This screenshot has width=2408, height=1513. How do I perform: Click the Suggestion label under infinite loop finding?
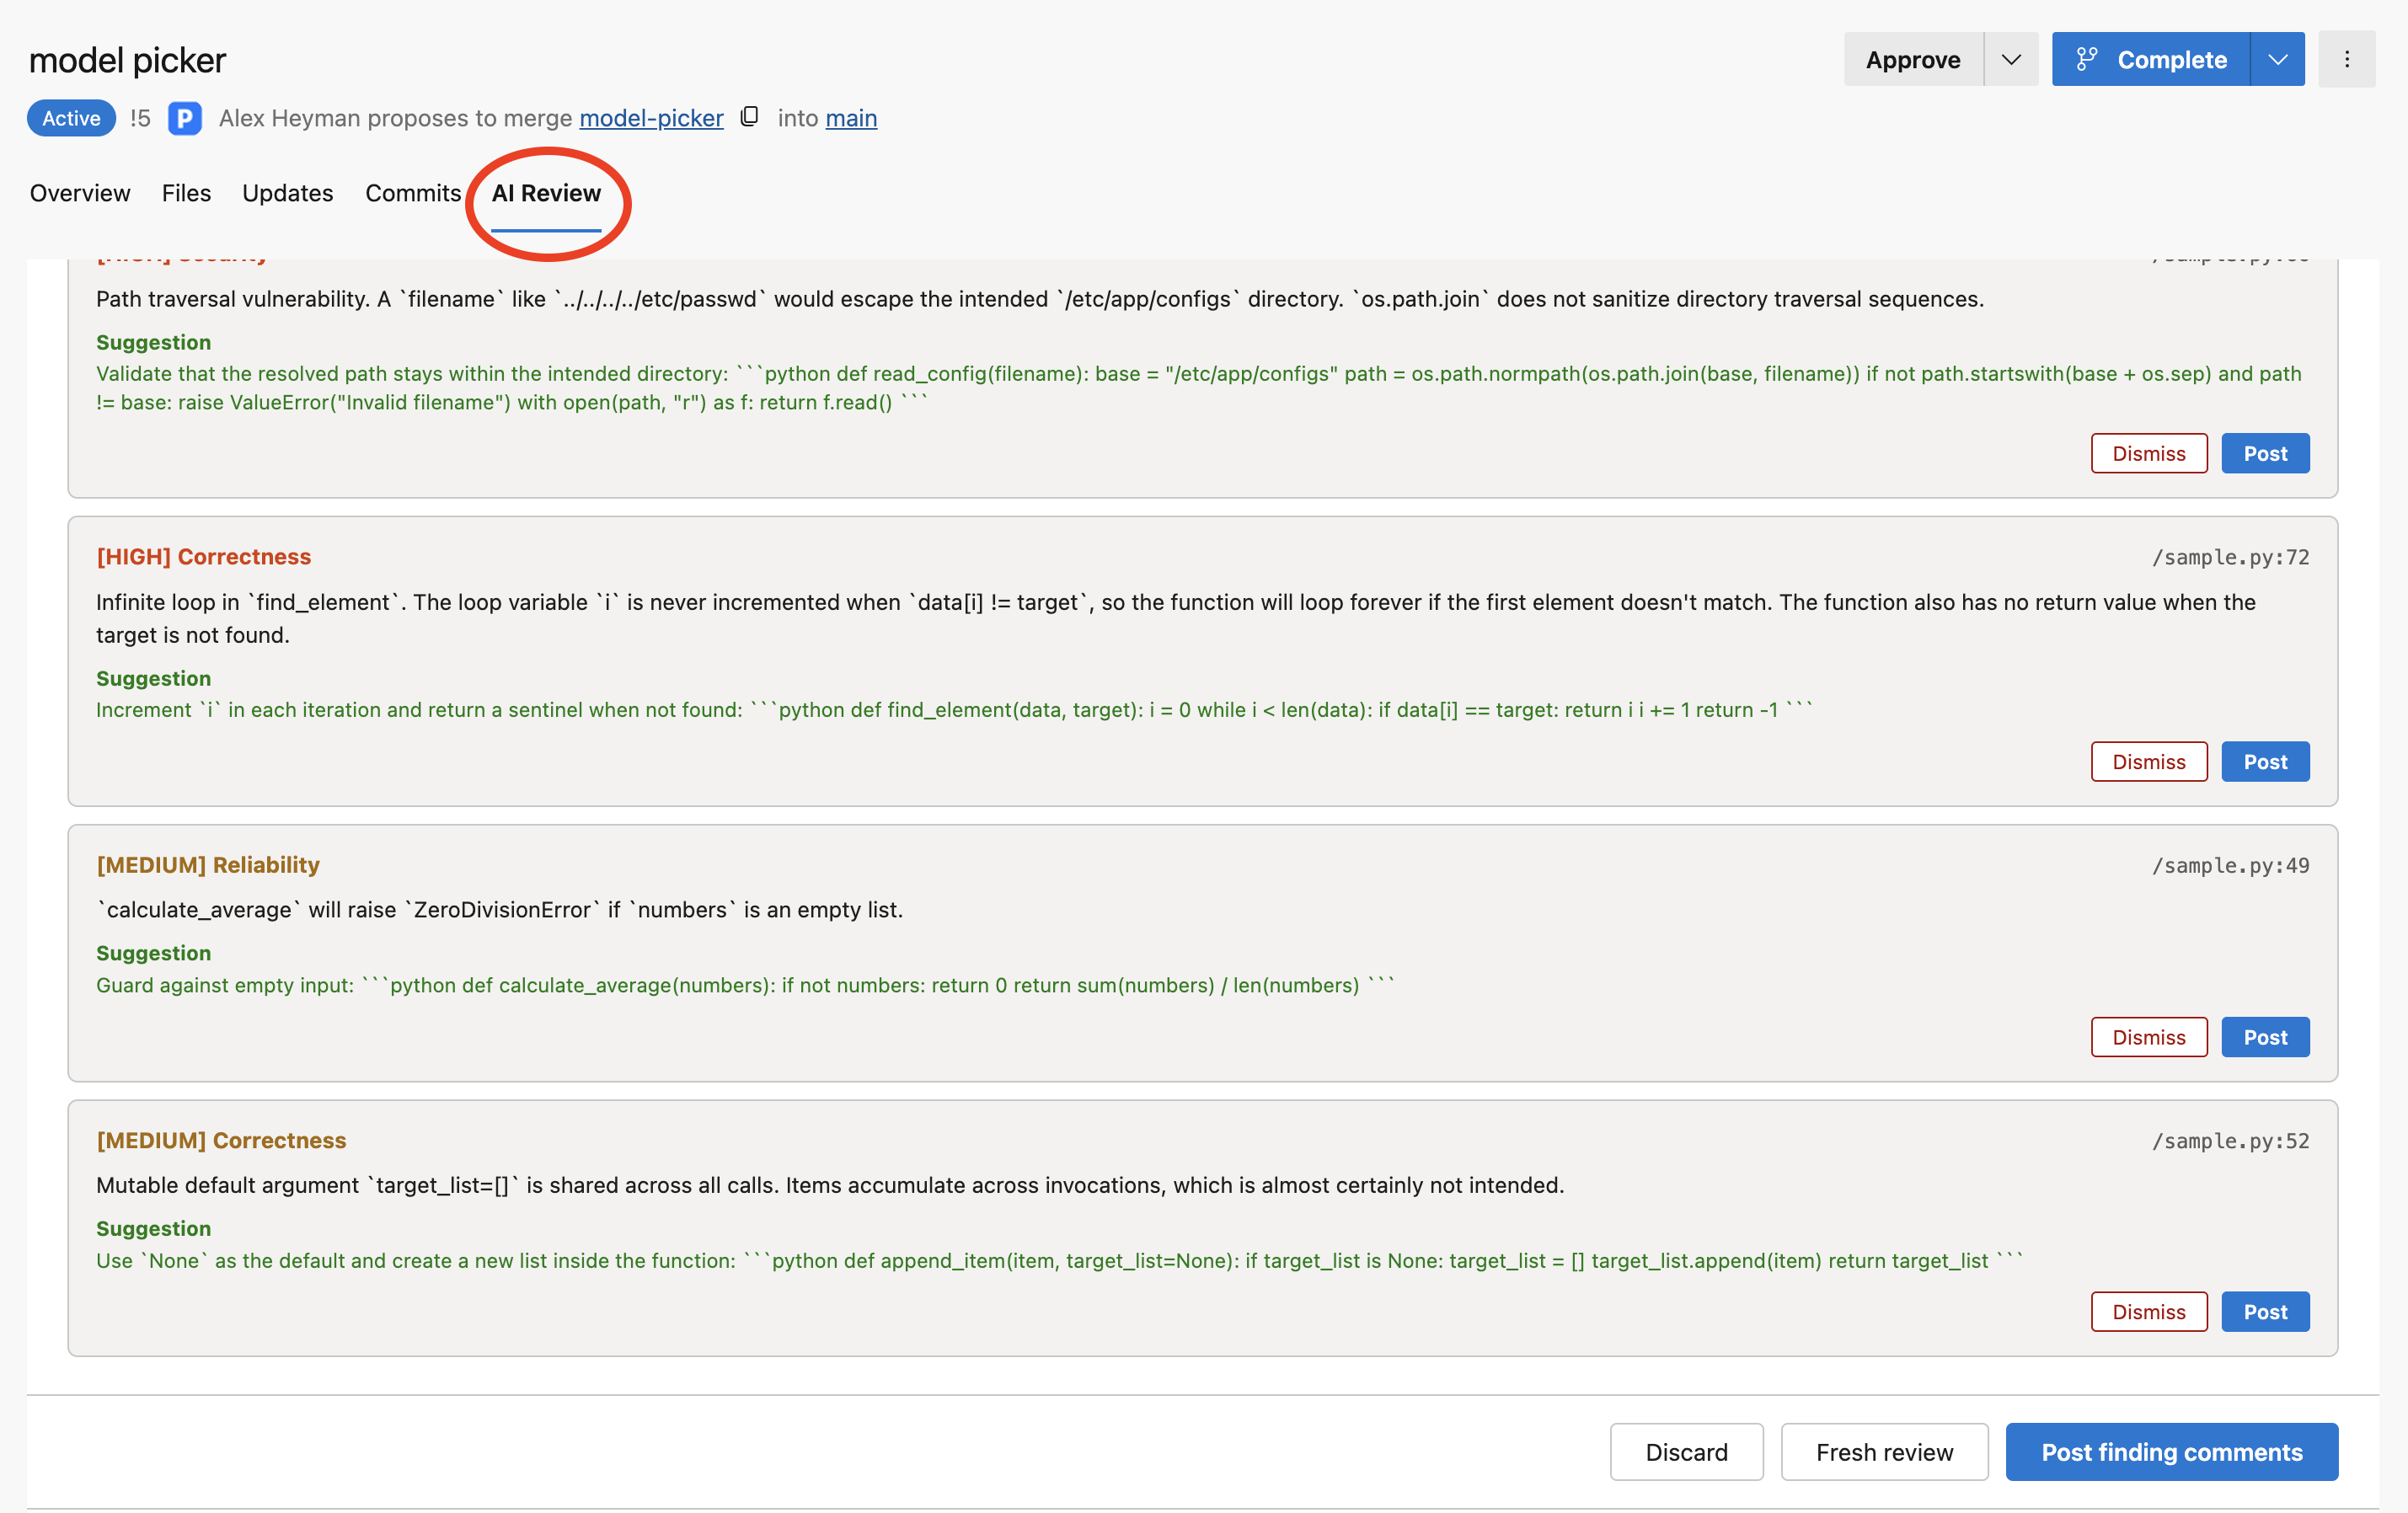click(153, 678)
